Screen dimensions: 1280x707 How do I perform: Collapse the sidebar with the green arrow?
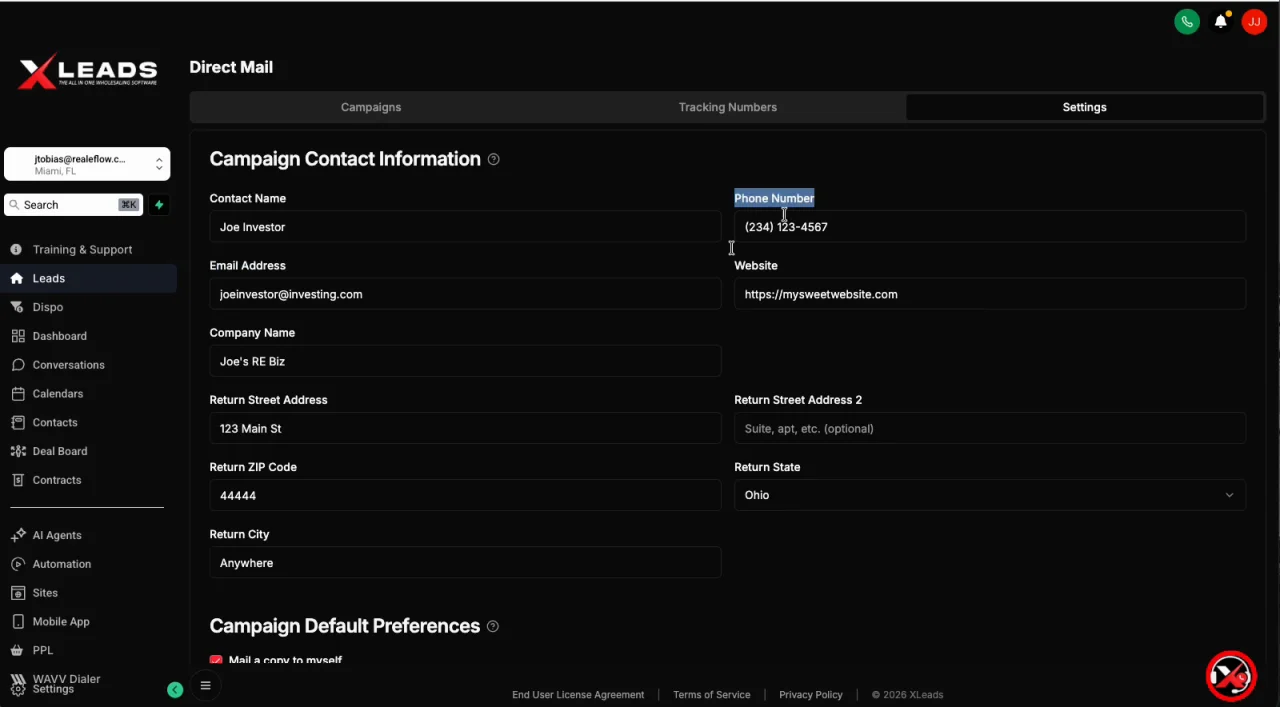click(x=175, y=690)
